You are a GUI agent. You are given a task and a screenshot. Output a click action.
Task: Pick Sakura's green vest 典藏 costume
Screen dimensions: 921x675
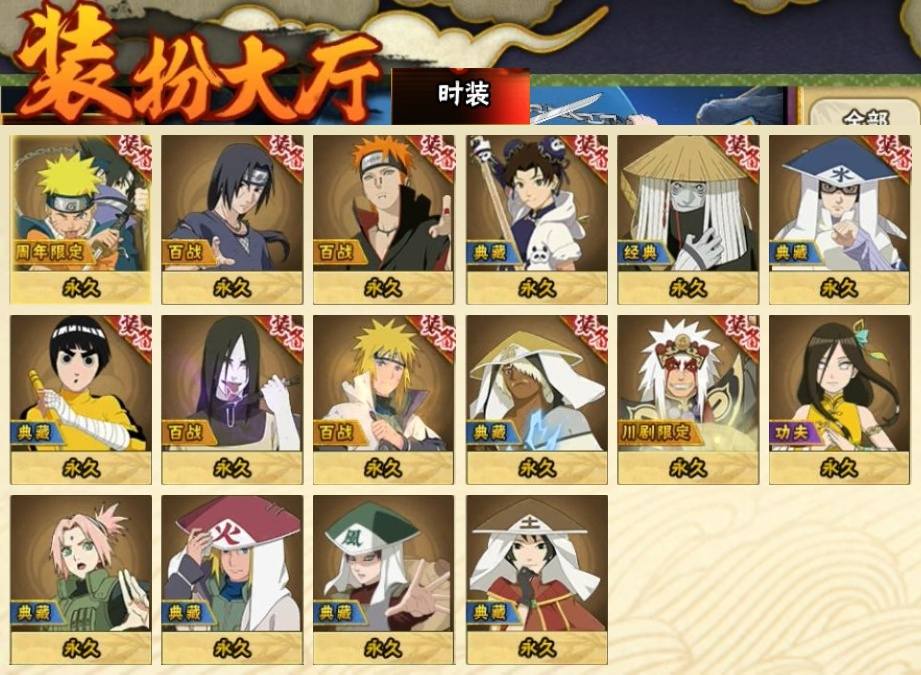(x=81, y=580)
